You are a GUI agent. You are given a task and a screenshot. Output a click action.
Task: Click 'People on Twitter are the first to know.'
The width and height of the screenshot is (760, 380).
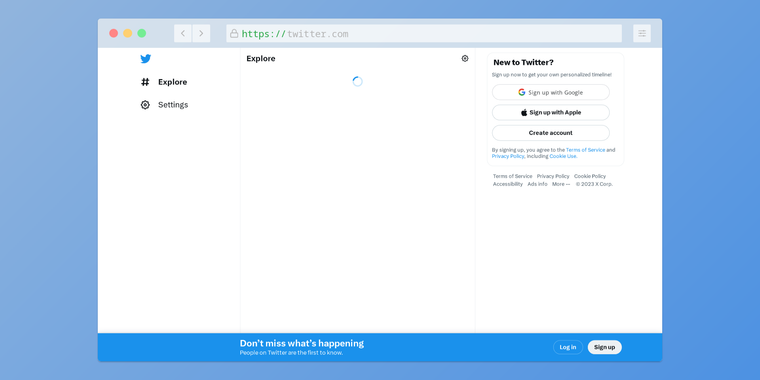(291, 353)
